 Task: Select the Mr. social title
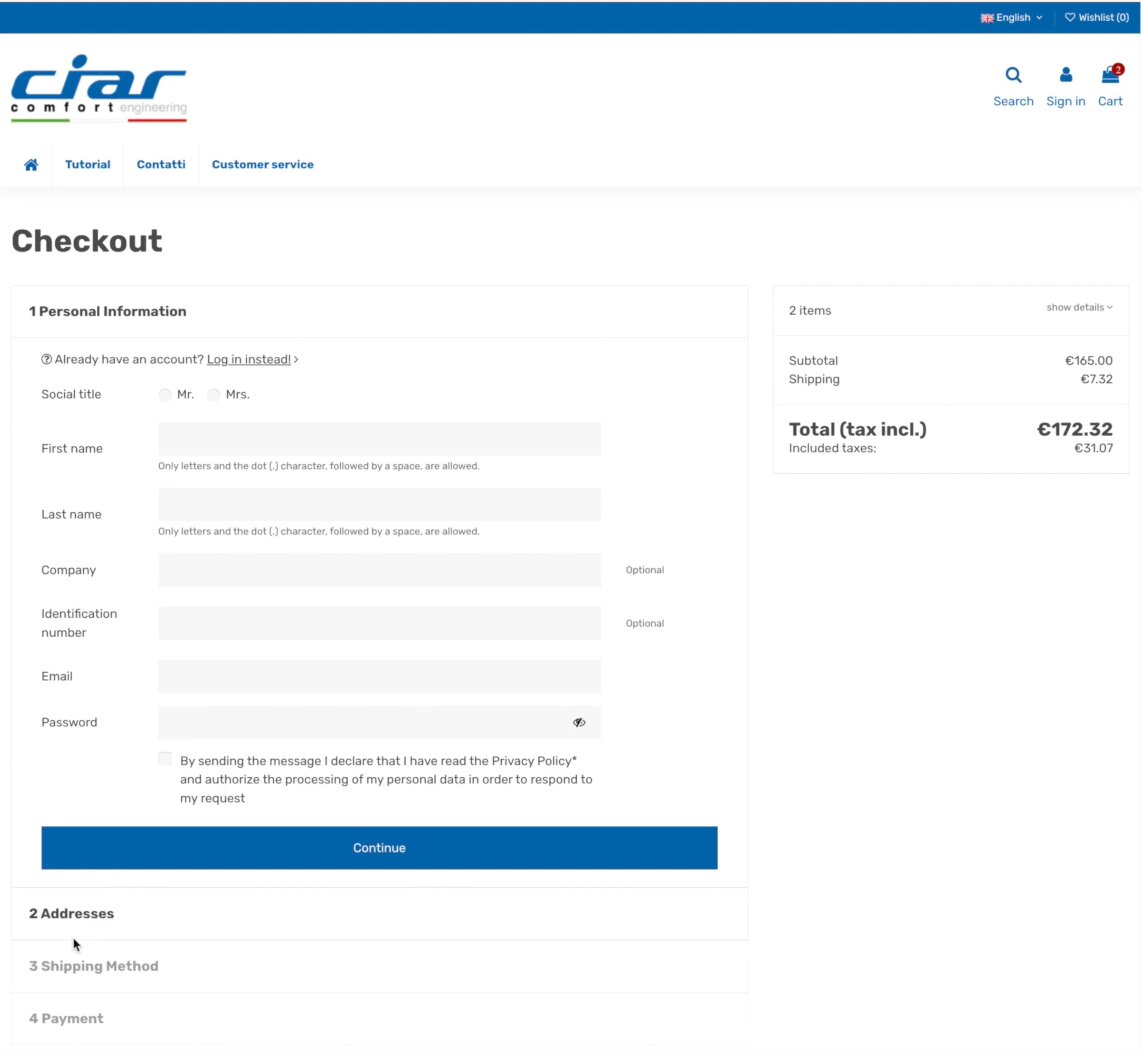(165, 395)
